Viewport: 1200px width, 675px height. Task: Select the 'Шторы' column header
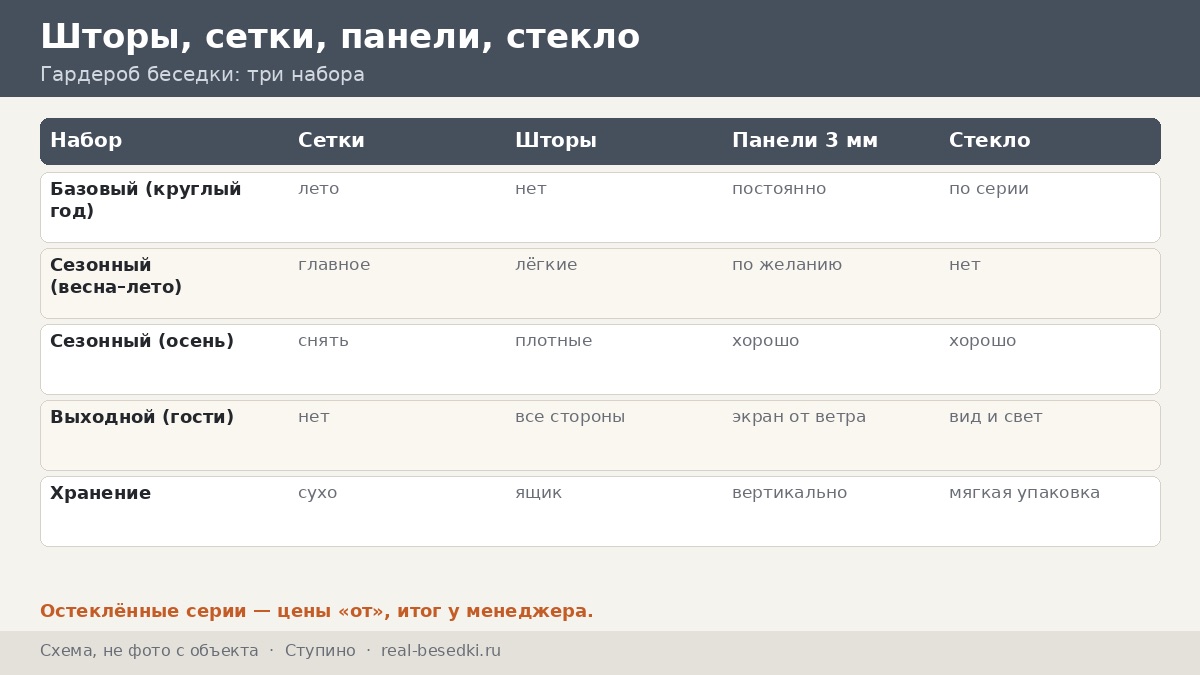coord(556,141)
